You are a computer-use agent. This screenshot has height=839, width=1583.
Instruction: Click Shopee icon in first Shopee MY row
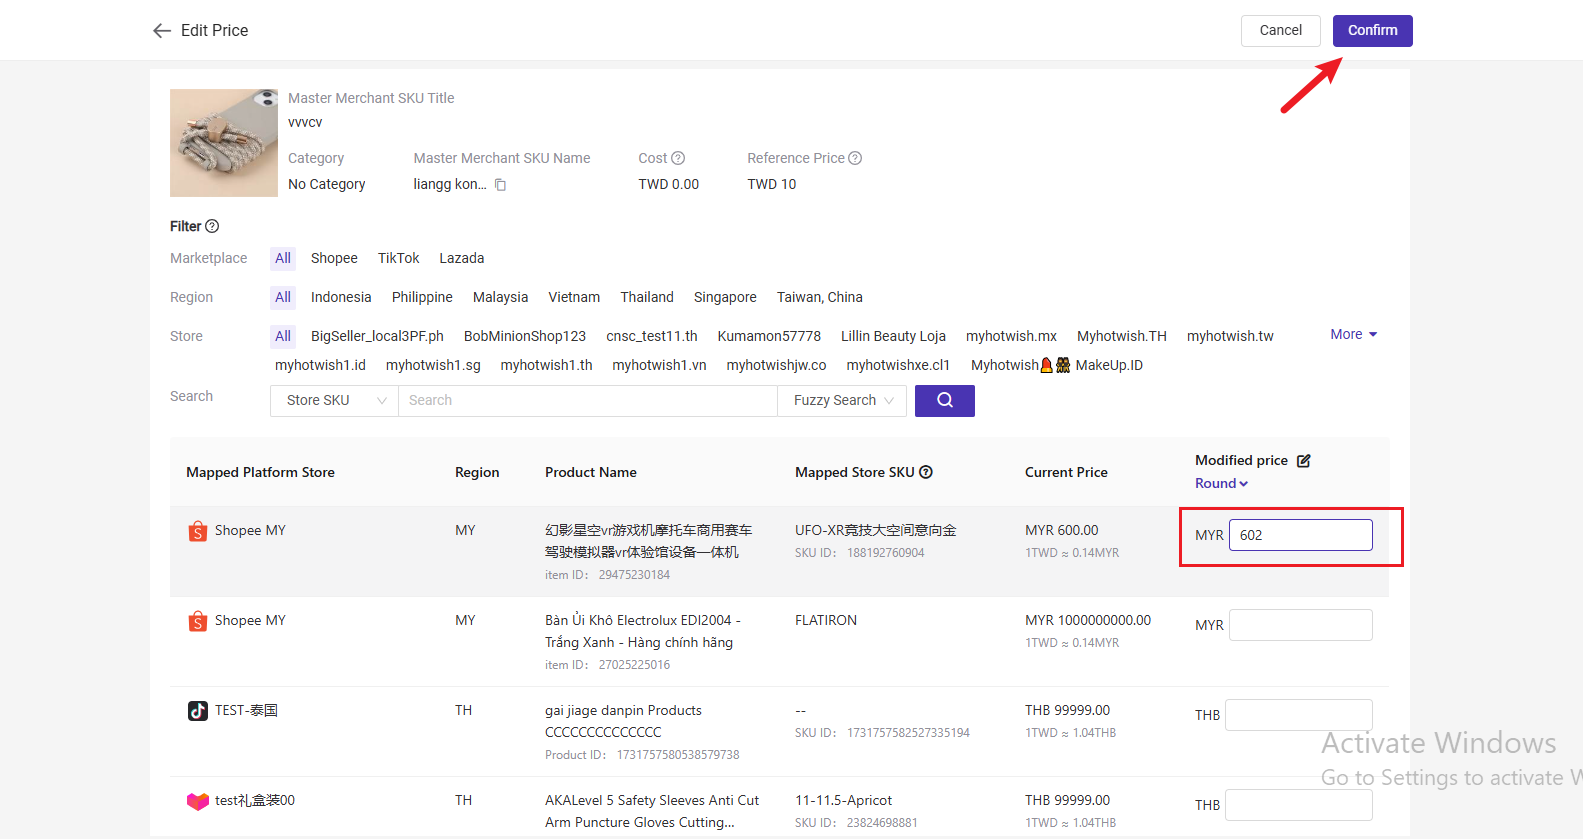(x=198, y=531)
